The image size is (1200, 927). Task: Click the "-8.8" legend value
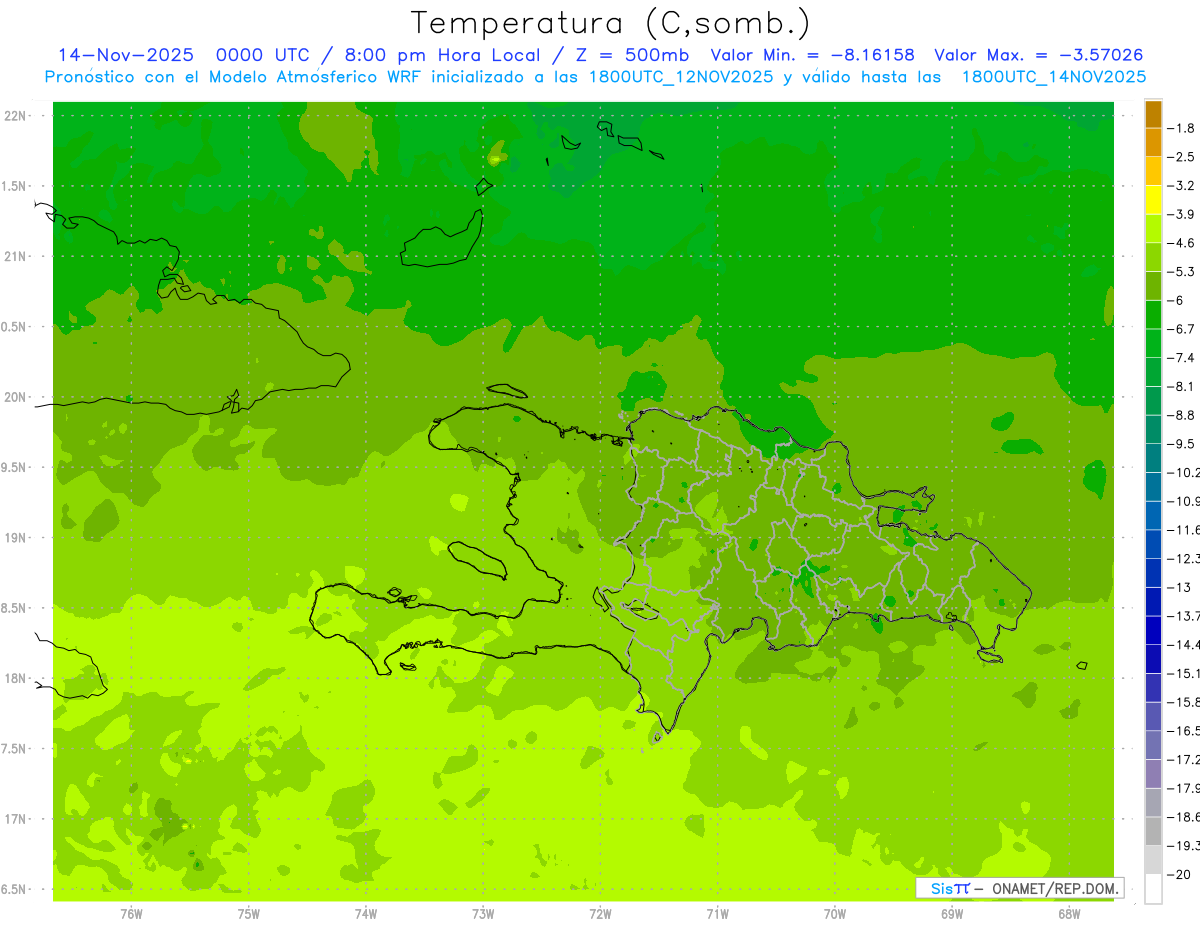(1181, 415)
